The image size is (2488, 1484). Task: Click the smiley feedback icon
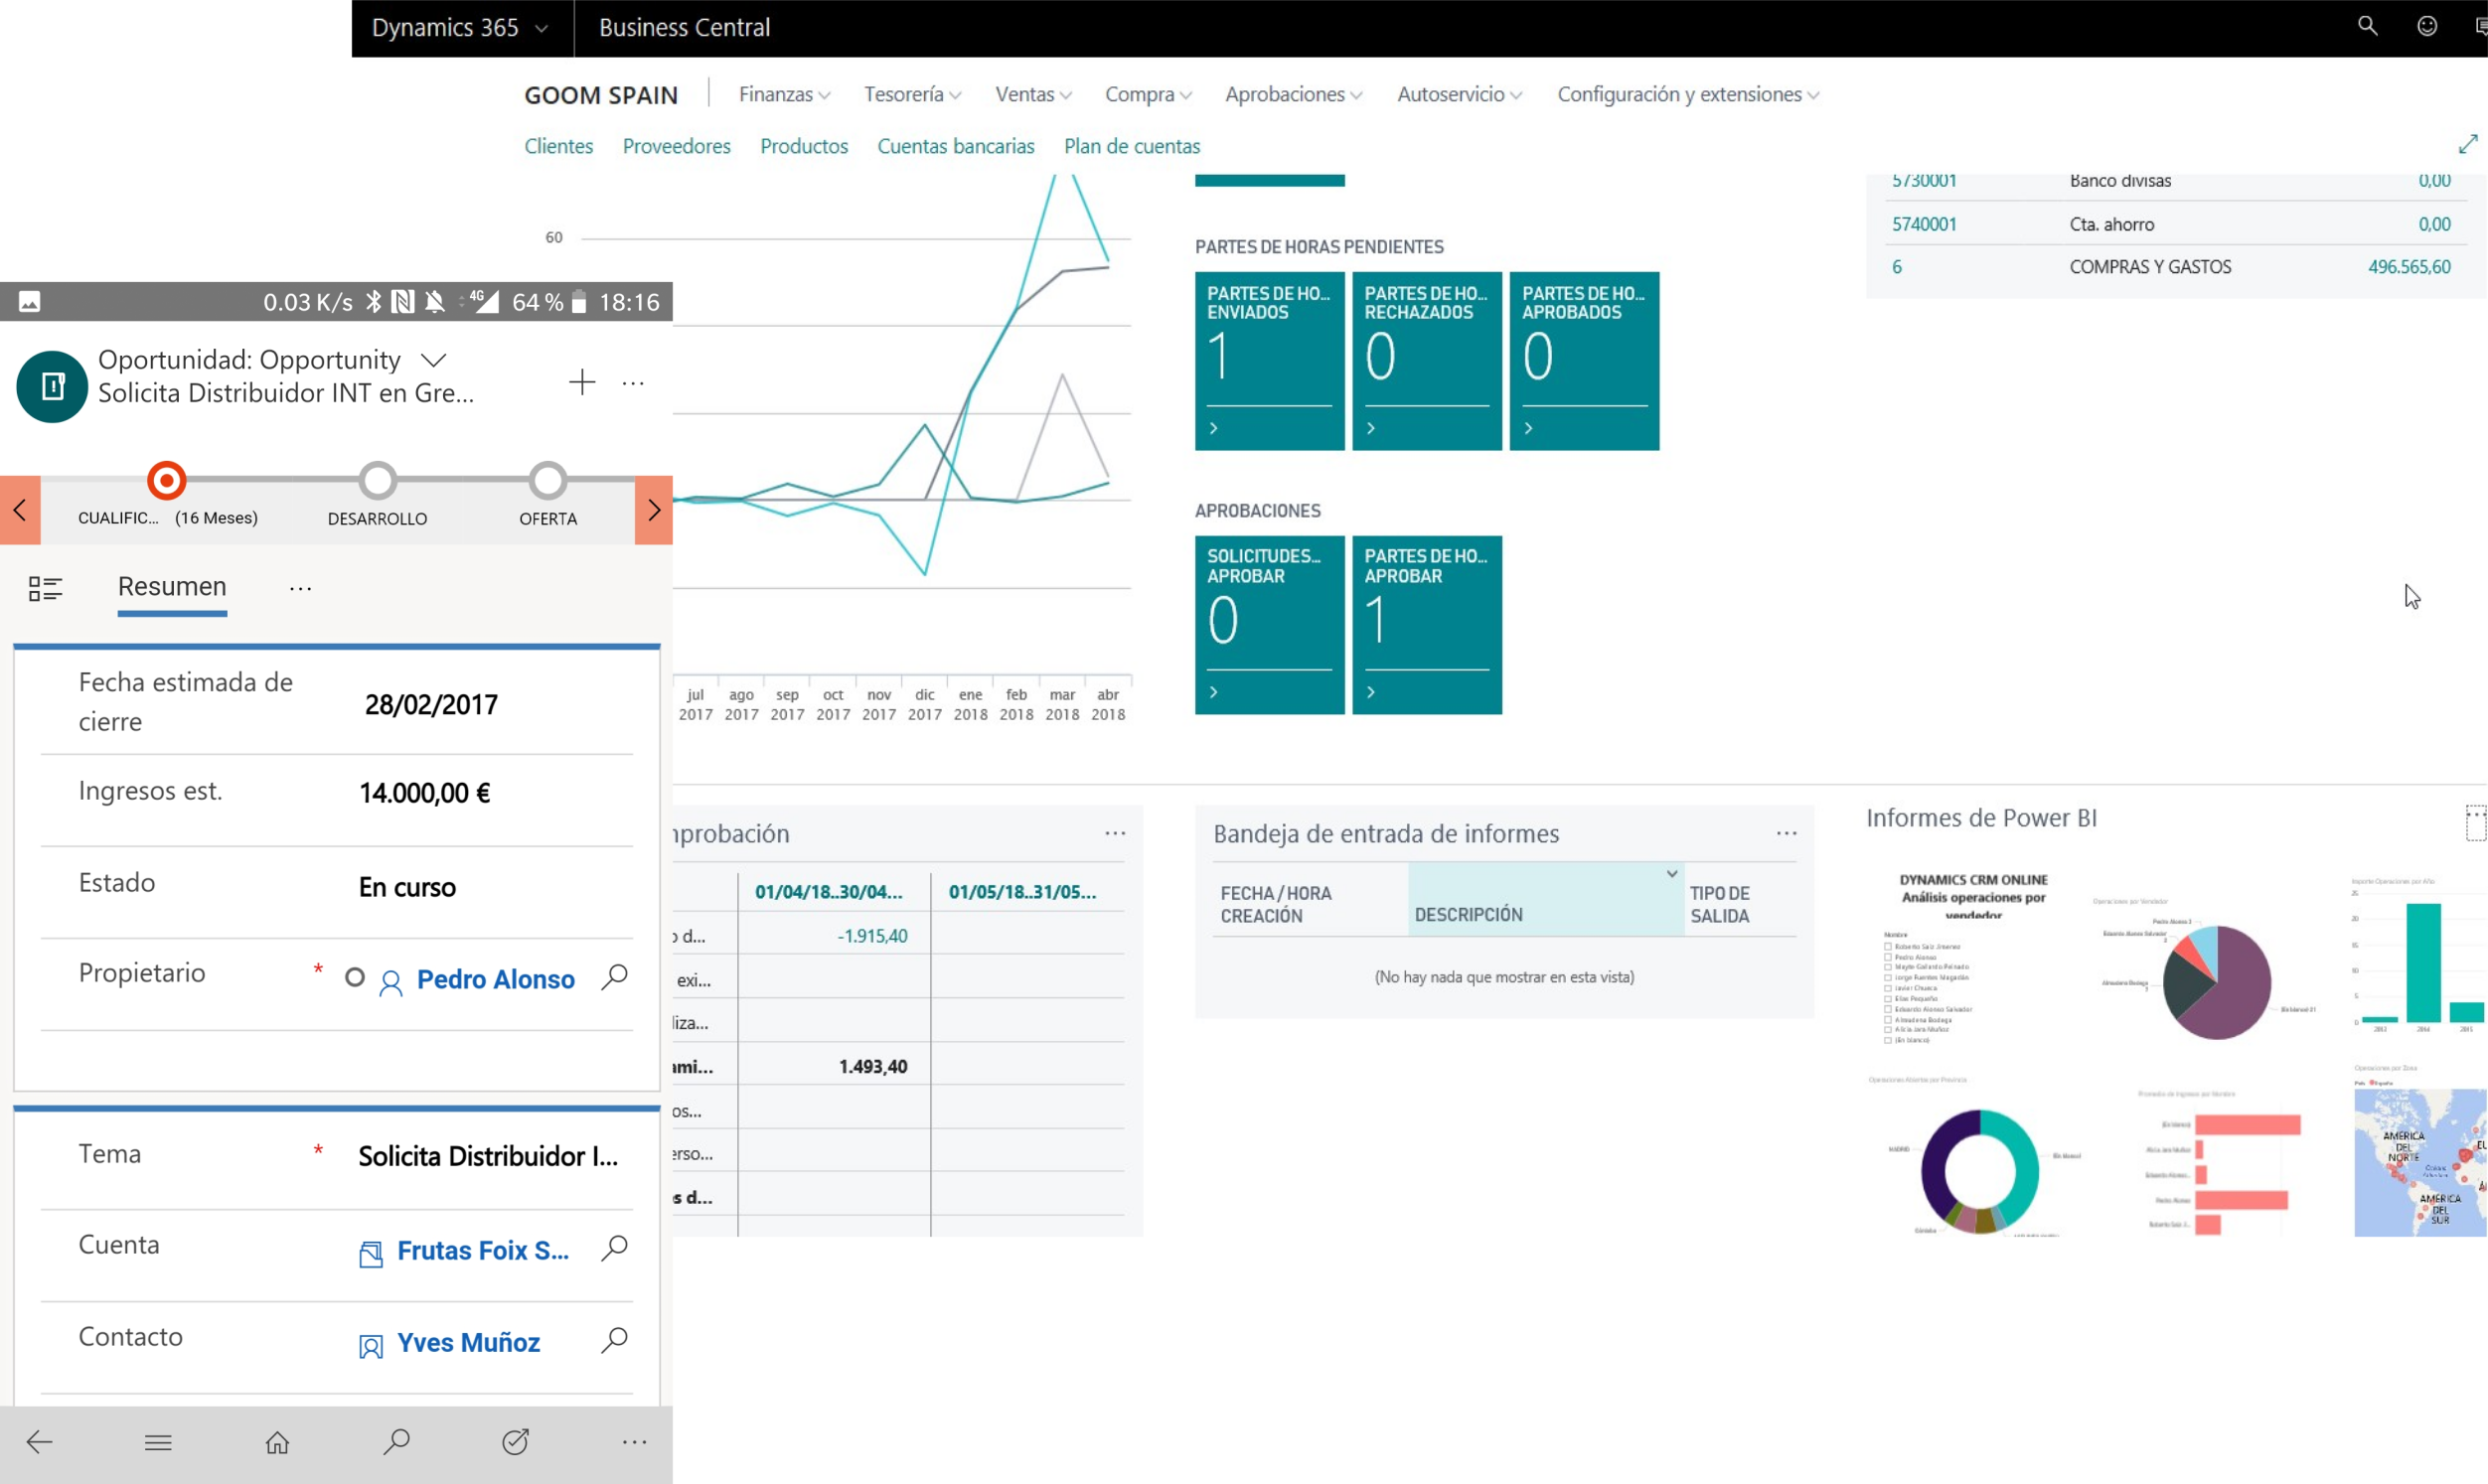tap(2427, 27)
